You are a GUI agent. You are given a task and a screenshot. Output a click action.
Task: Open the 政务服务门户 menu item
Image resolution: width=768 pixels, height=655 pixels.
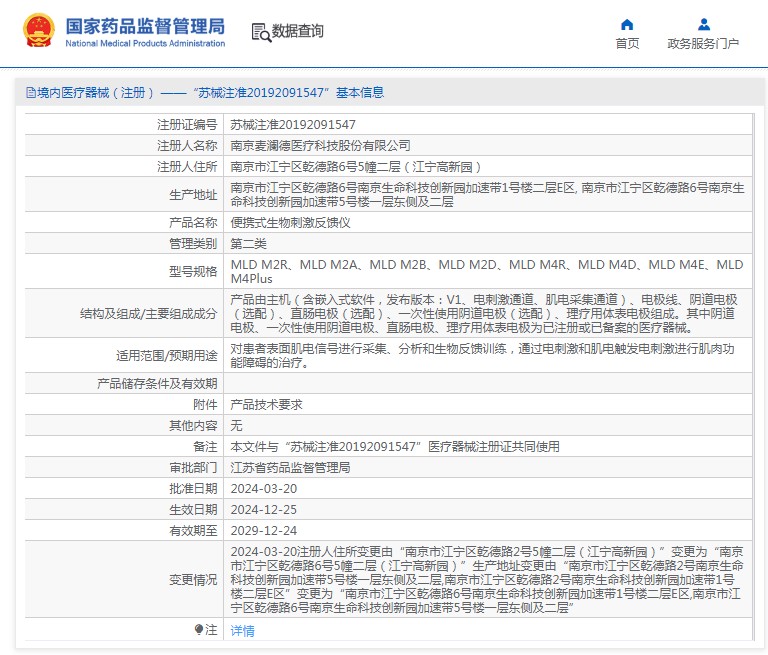703,44
